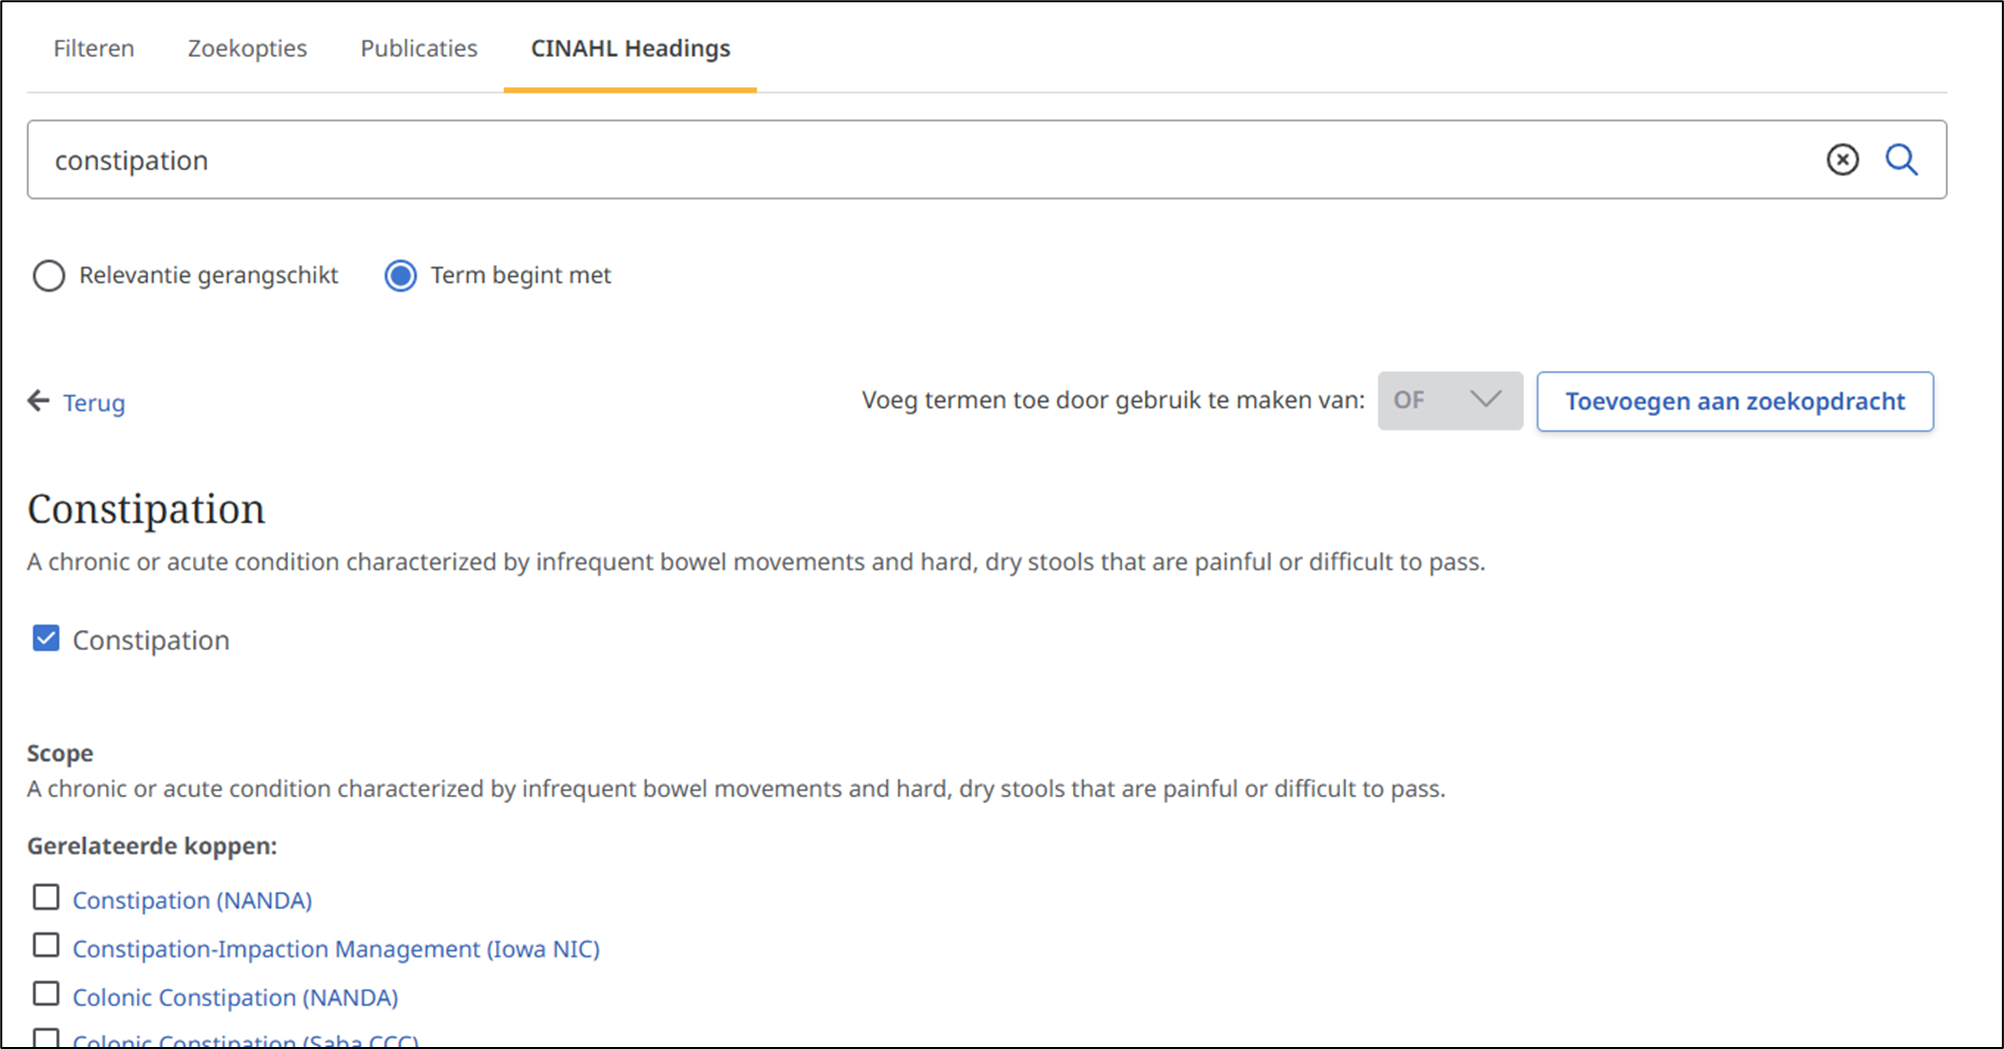This screenshot has width=2004, height=1049.
Task: Open the Filteren tab
Action: (94, 48)
